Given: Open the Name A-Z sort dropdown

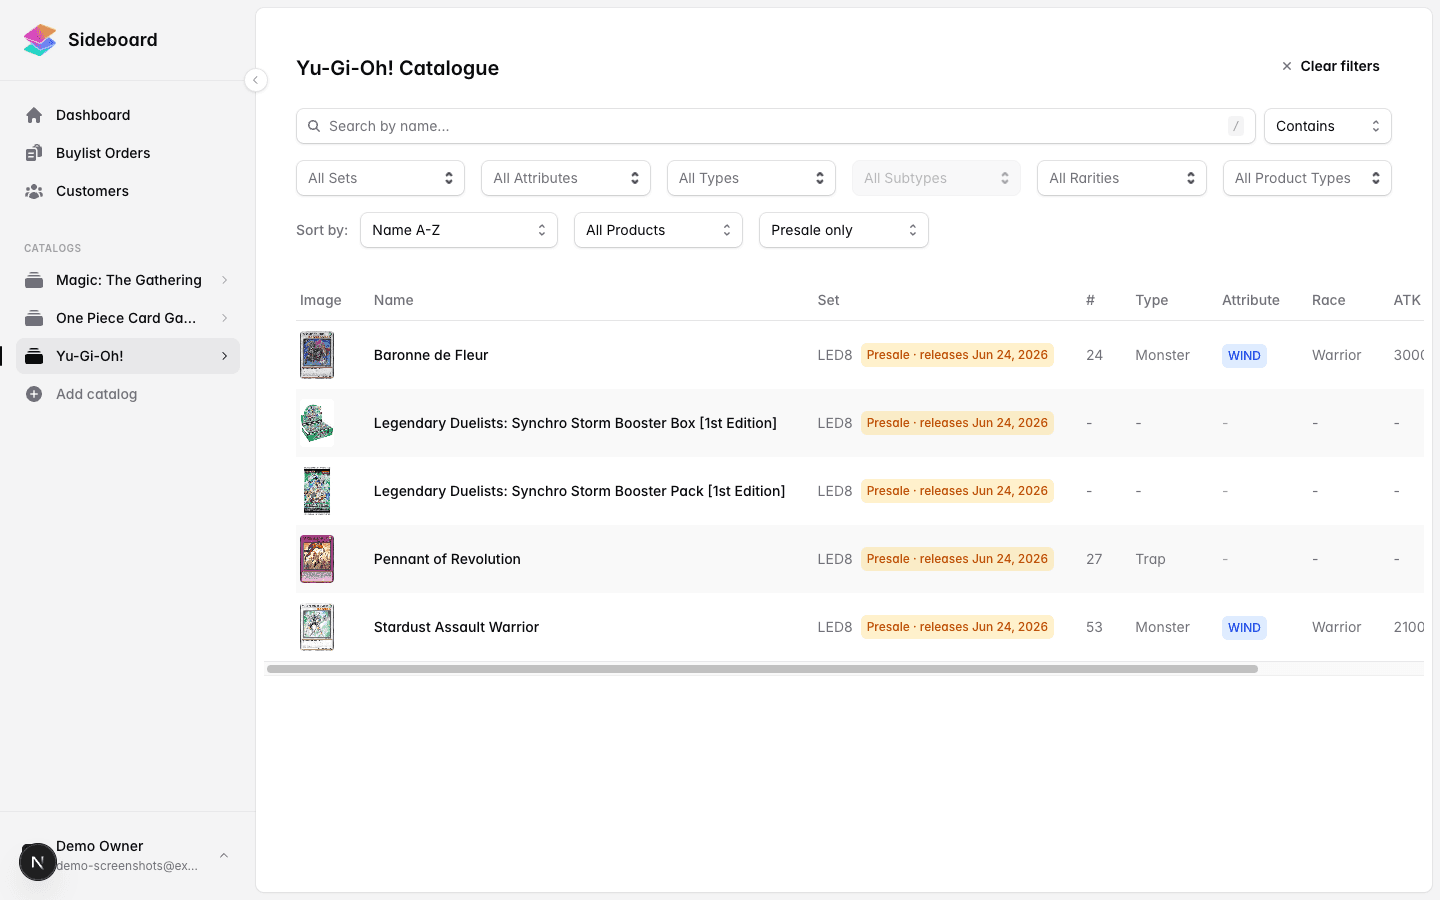Looking at the screenshot, I should tap(459, 230).
